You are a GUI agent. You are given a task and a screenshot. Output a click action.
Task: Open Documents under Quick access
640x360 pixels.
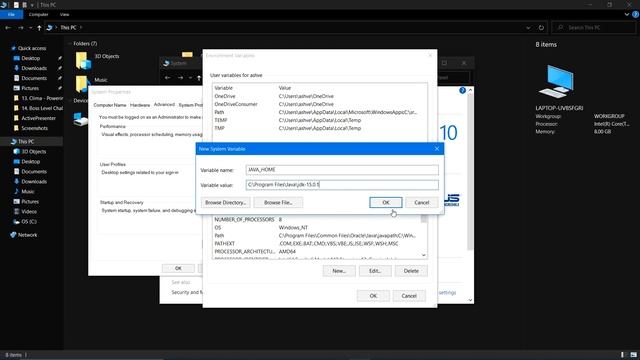tap(34, 78)
